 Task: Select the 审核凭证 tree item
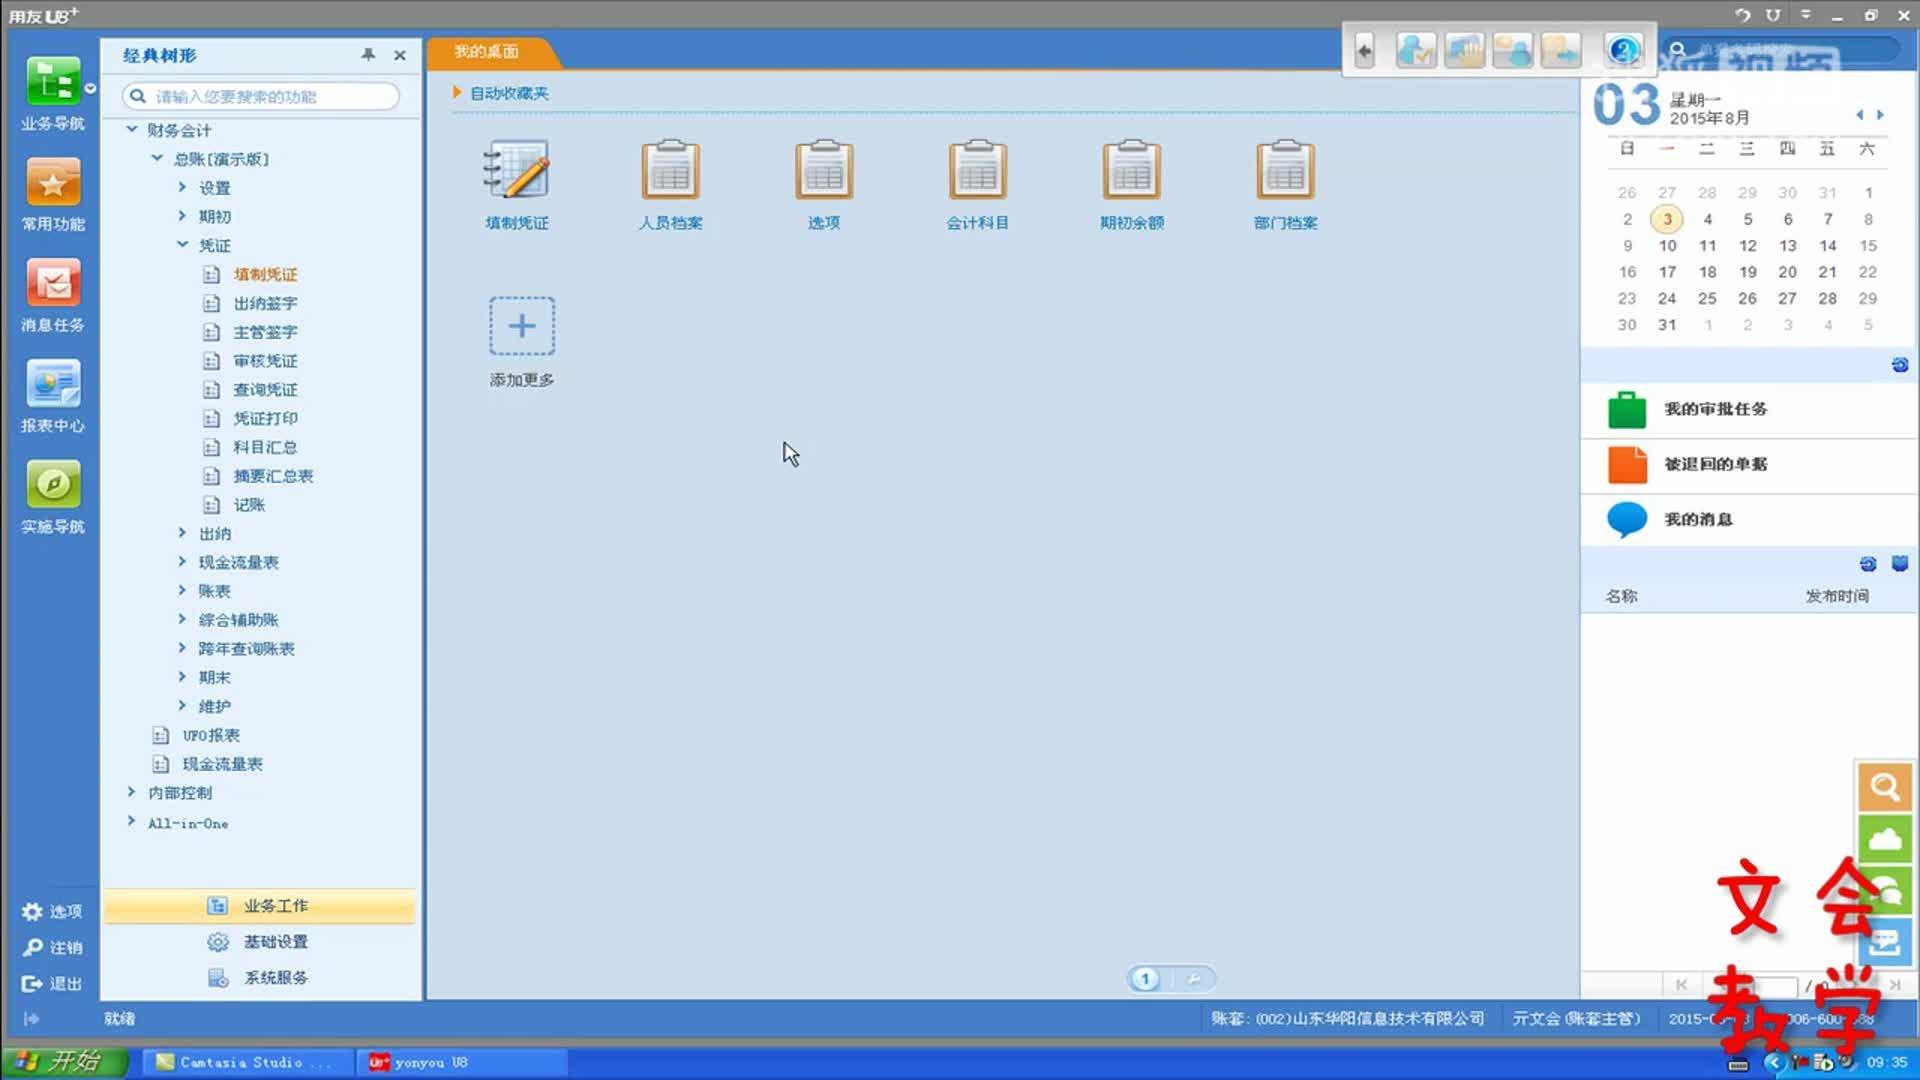click(x=265, y=361)
